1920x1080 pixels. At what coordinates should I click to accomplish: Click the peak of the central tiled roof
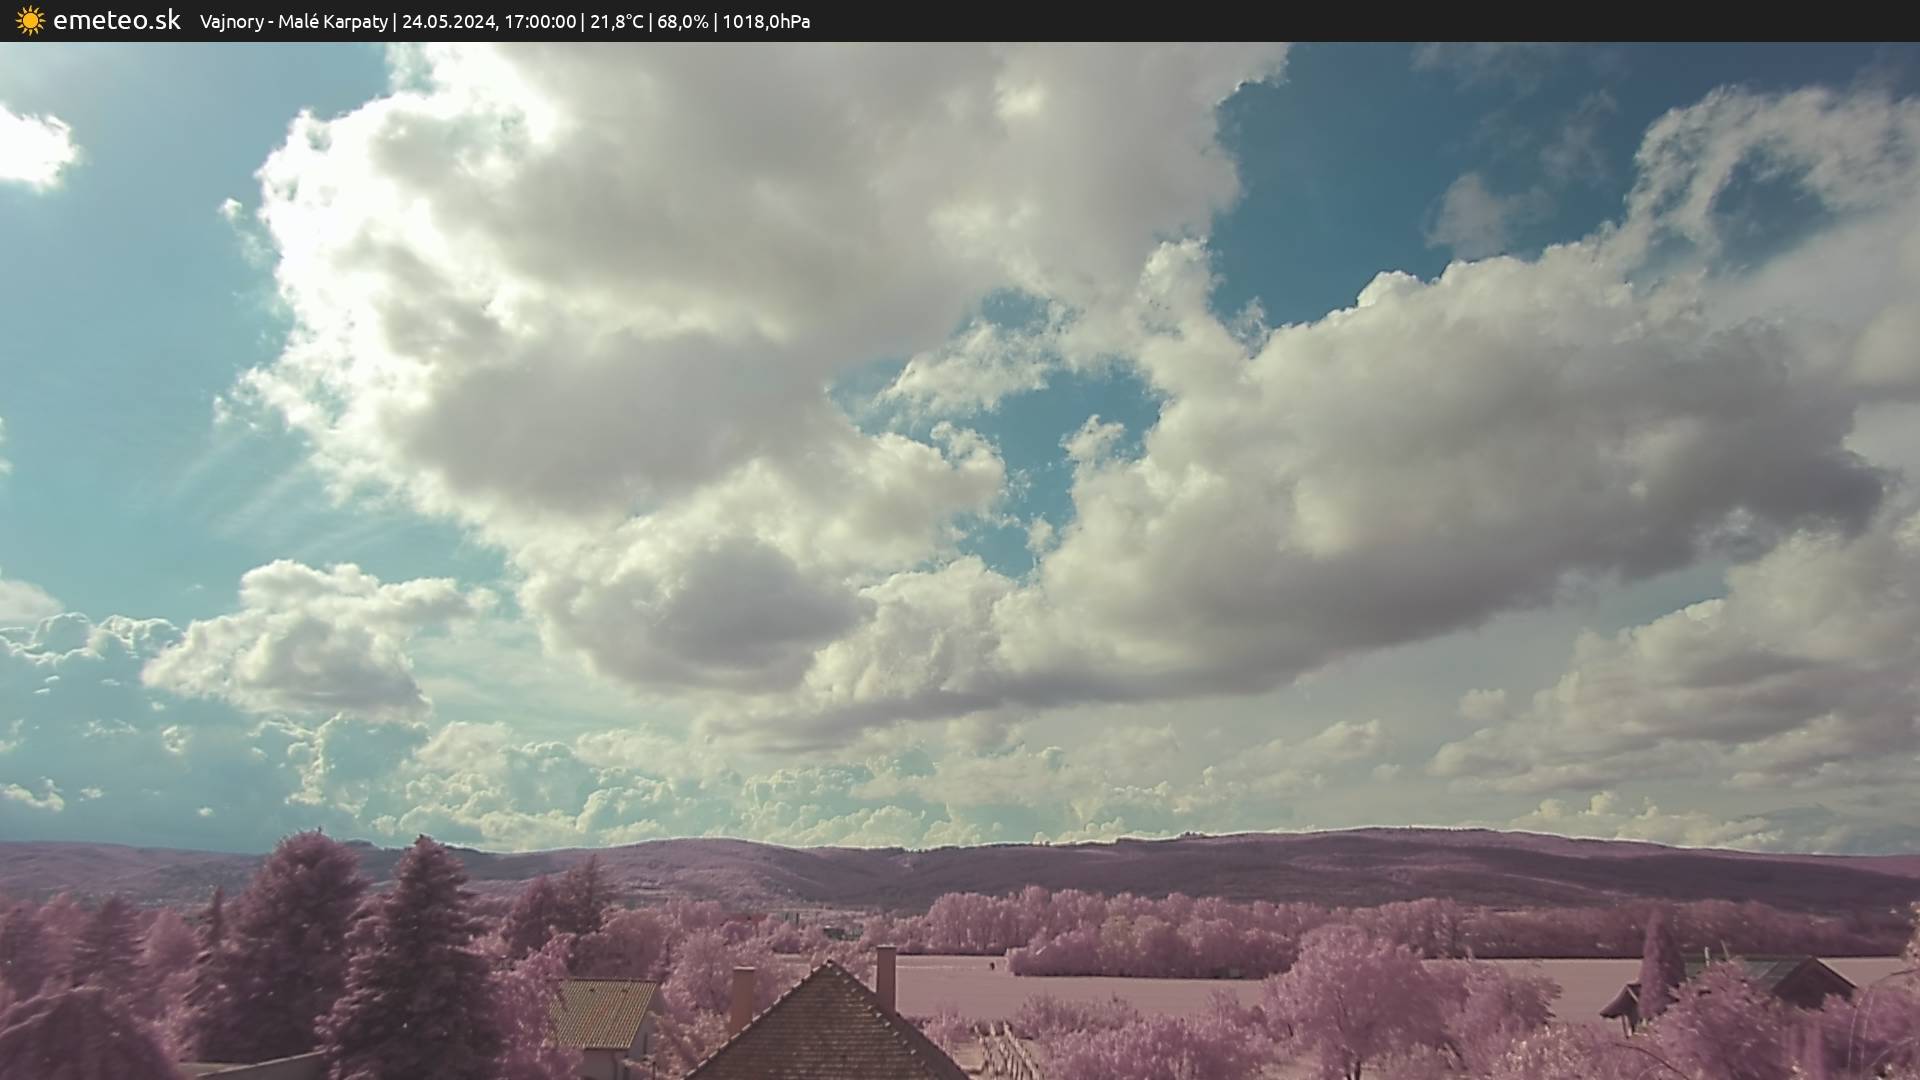point(829,966)
